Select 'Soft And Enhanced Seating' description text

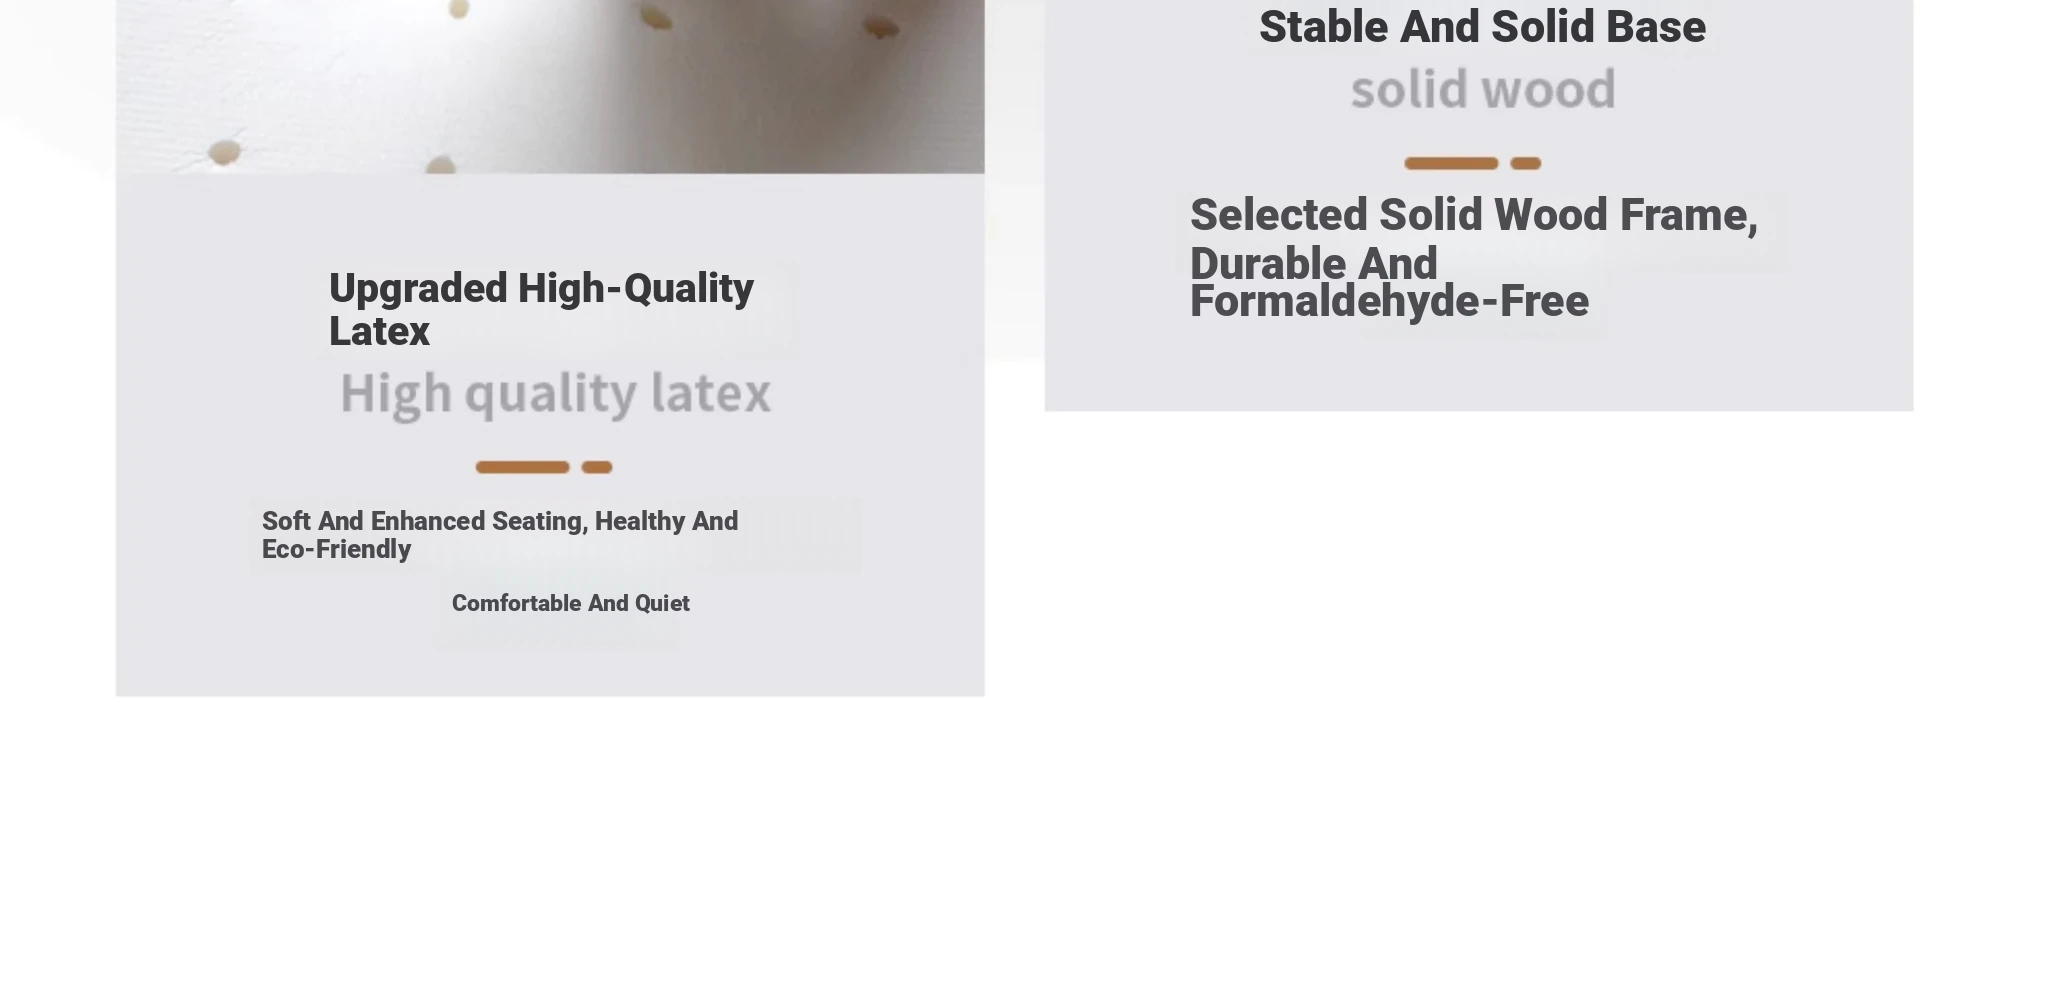point(500,535)
